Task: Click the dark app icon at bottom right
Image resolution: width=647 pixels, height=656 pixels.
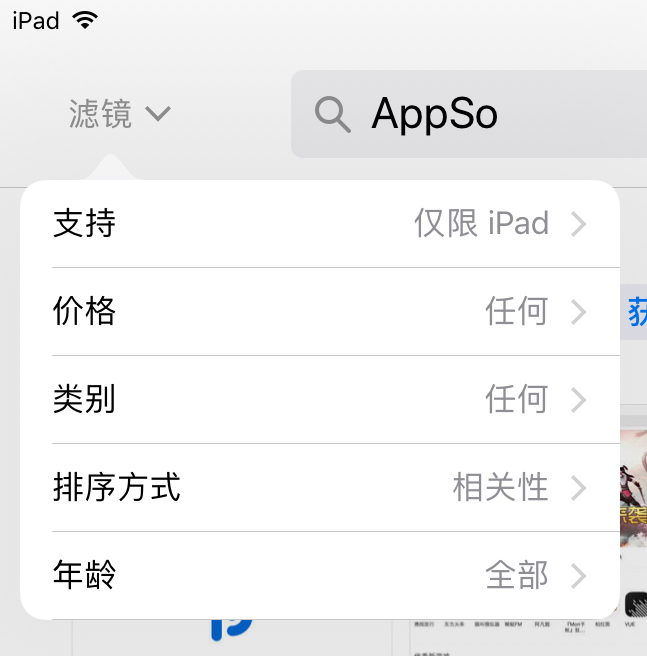Action: pos(636,605)
